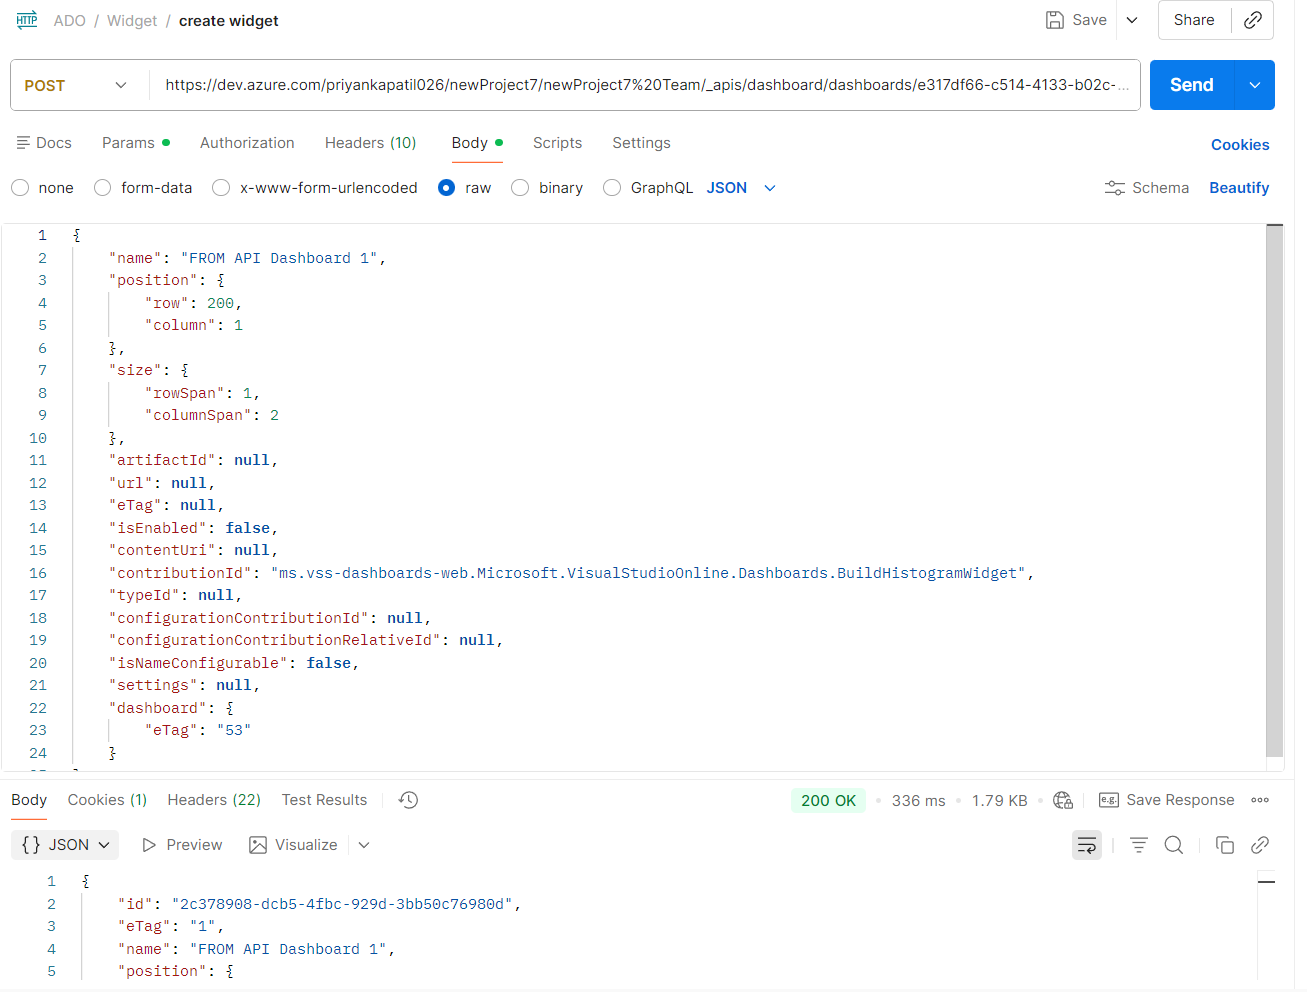1307x992 pixels.
Task: Click the response link icon
Action: tap(1260, 845)
